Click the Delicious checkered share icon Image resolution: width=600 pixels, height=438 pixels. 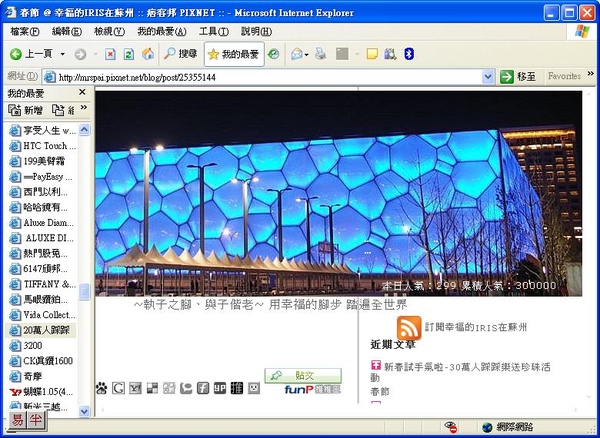[x=152, y=388]
